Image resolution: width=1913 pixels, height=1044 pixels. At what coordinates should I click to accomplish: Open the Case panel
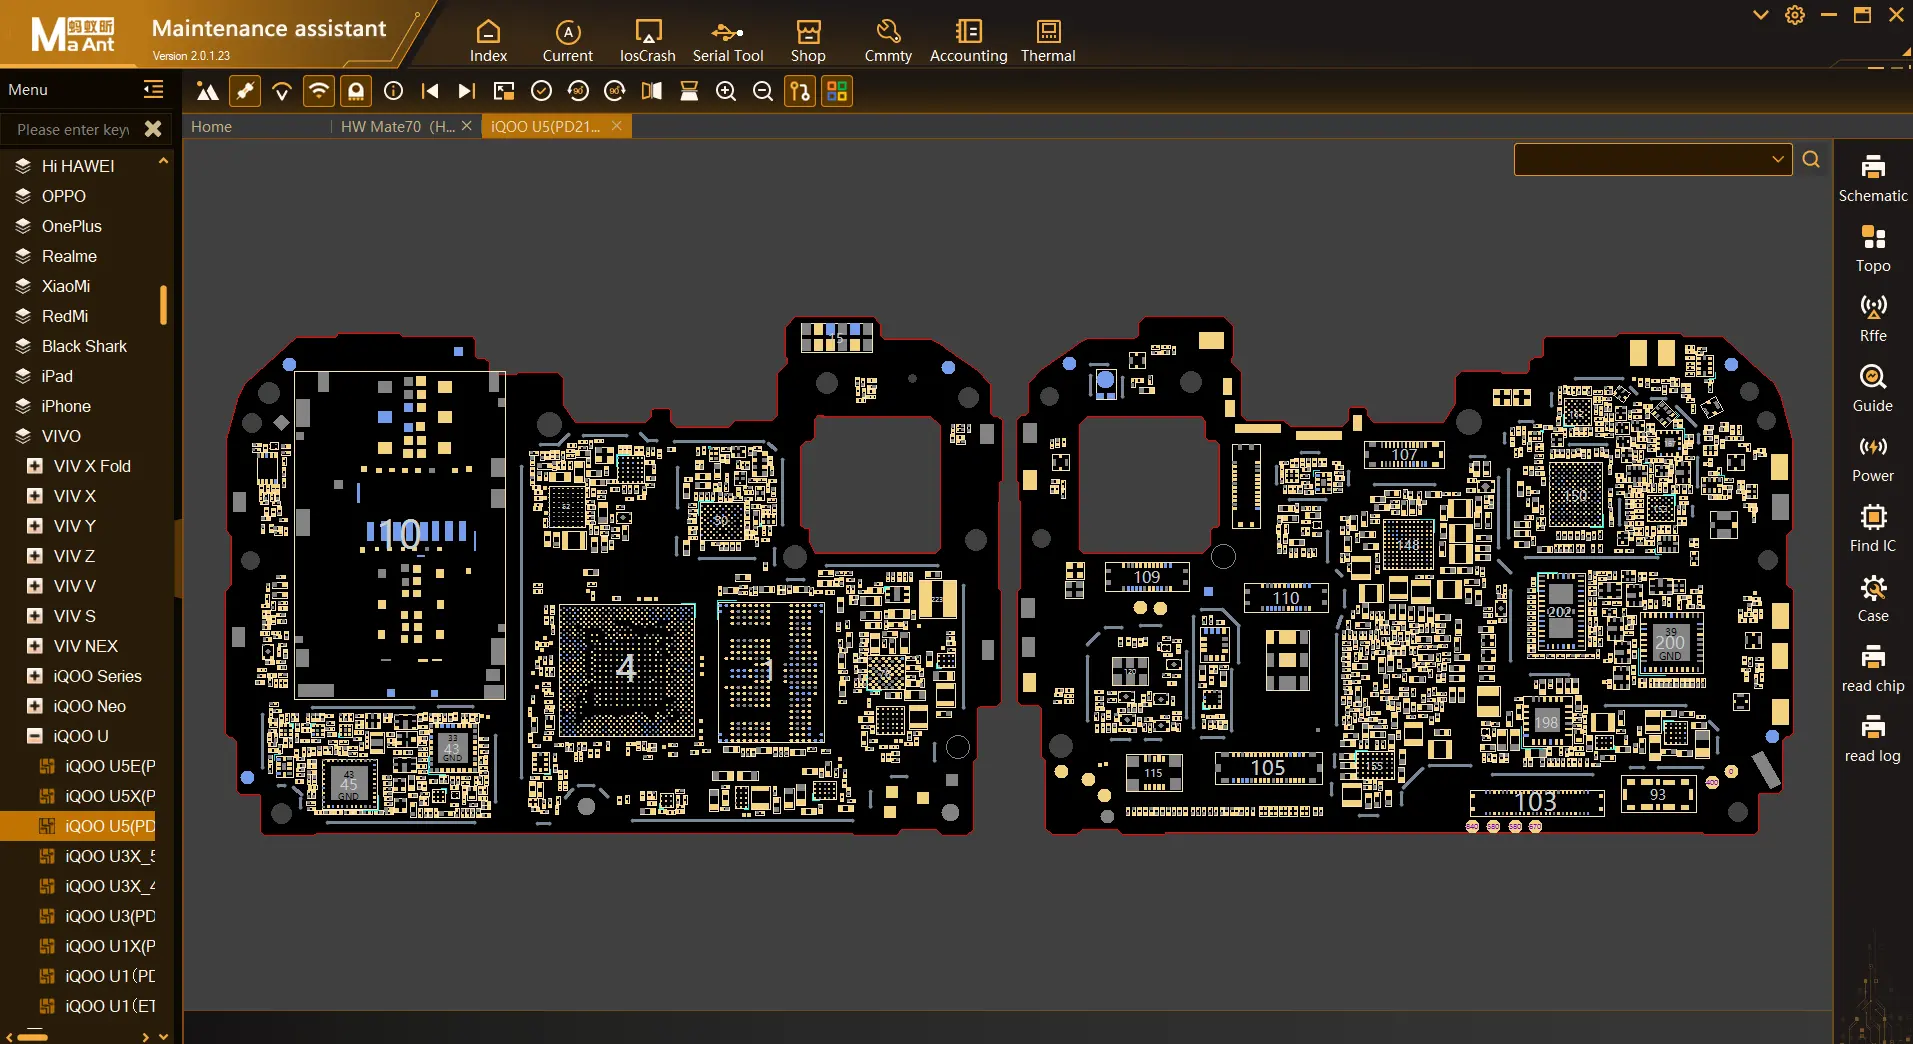pos(1873,599)
